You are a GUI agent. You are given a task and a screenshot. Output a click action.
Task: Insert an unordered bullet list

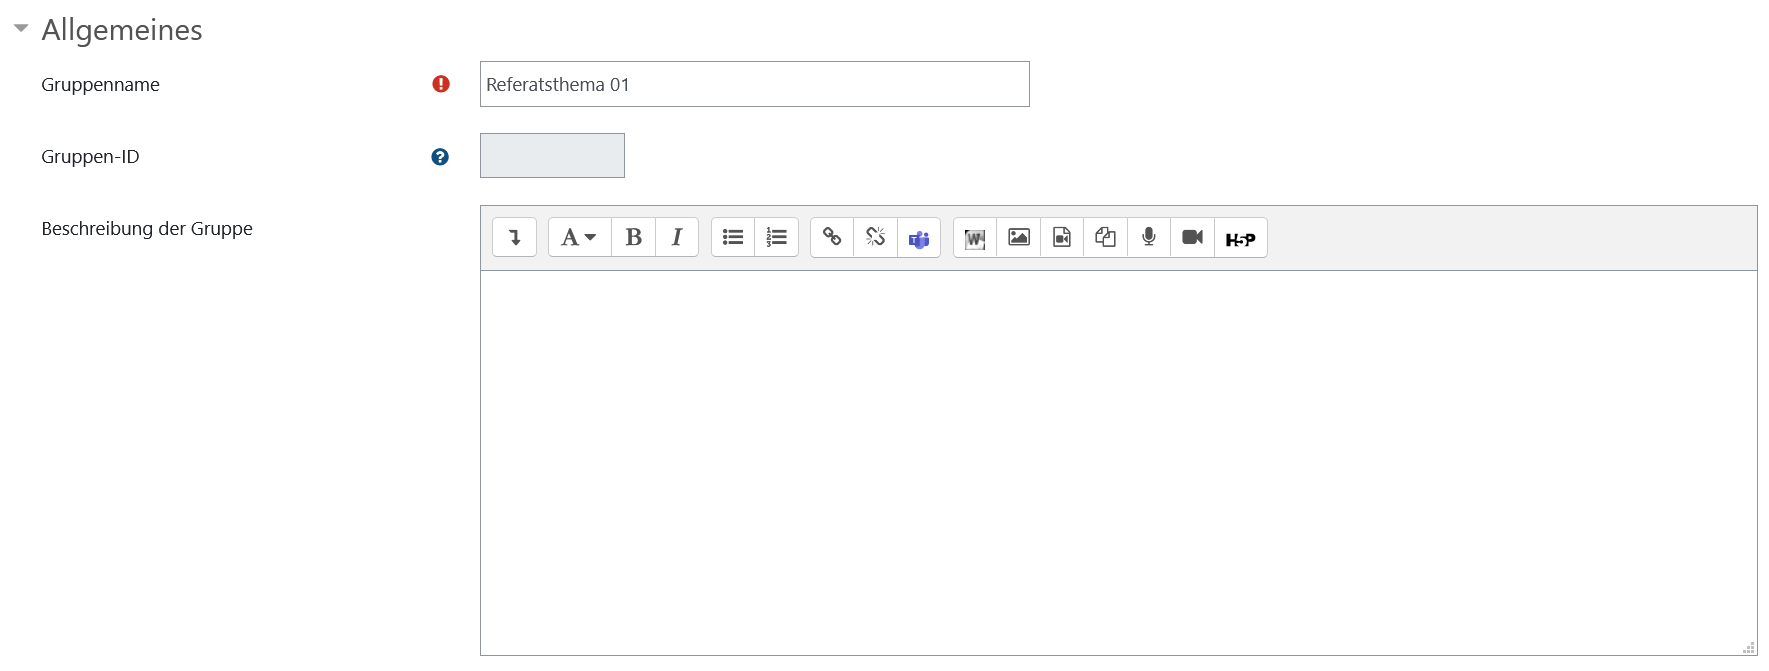point(733,238)
